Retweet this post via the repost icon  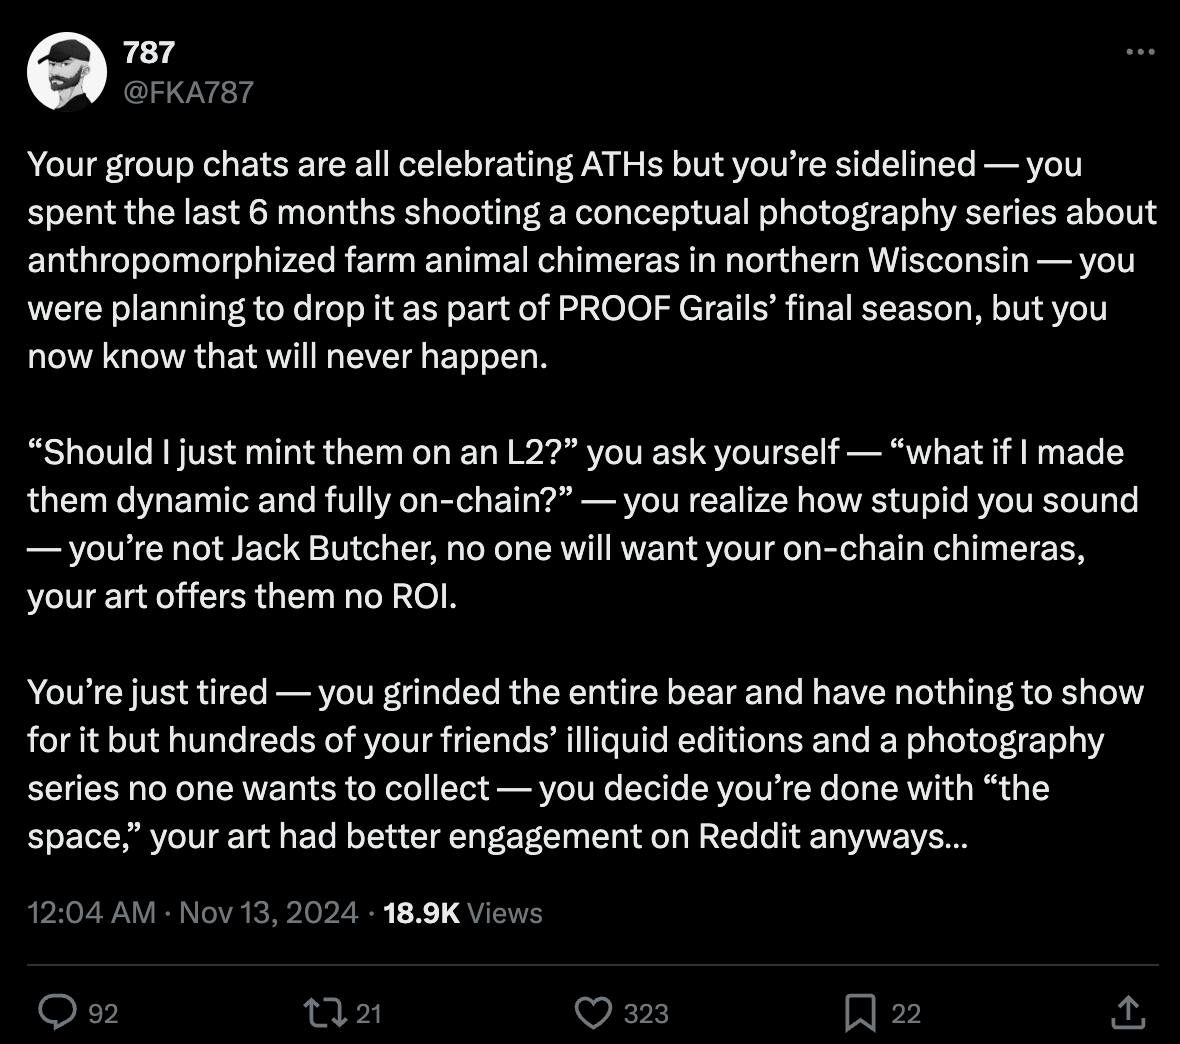point(324,1012)
